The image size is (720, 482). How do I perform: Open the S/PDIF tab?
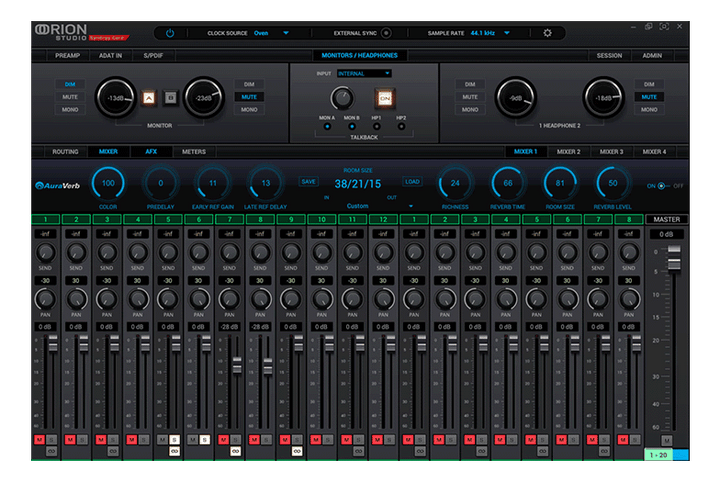153,56
